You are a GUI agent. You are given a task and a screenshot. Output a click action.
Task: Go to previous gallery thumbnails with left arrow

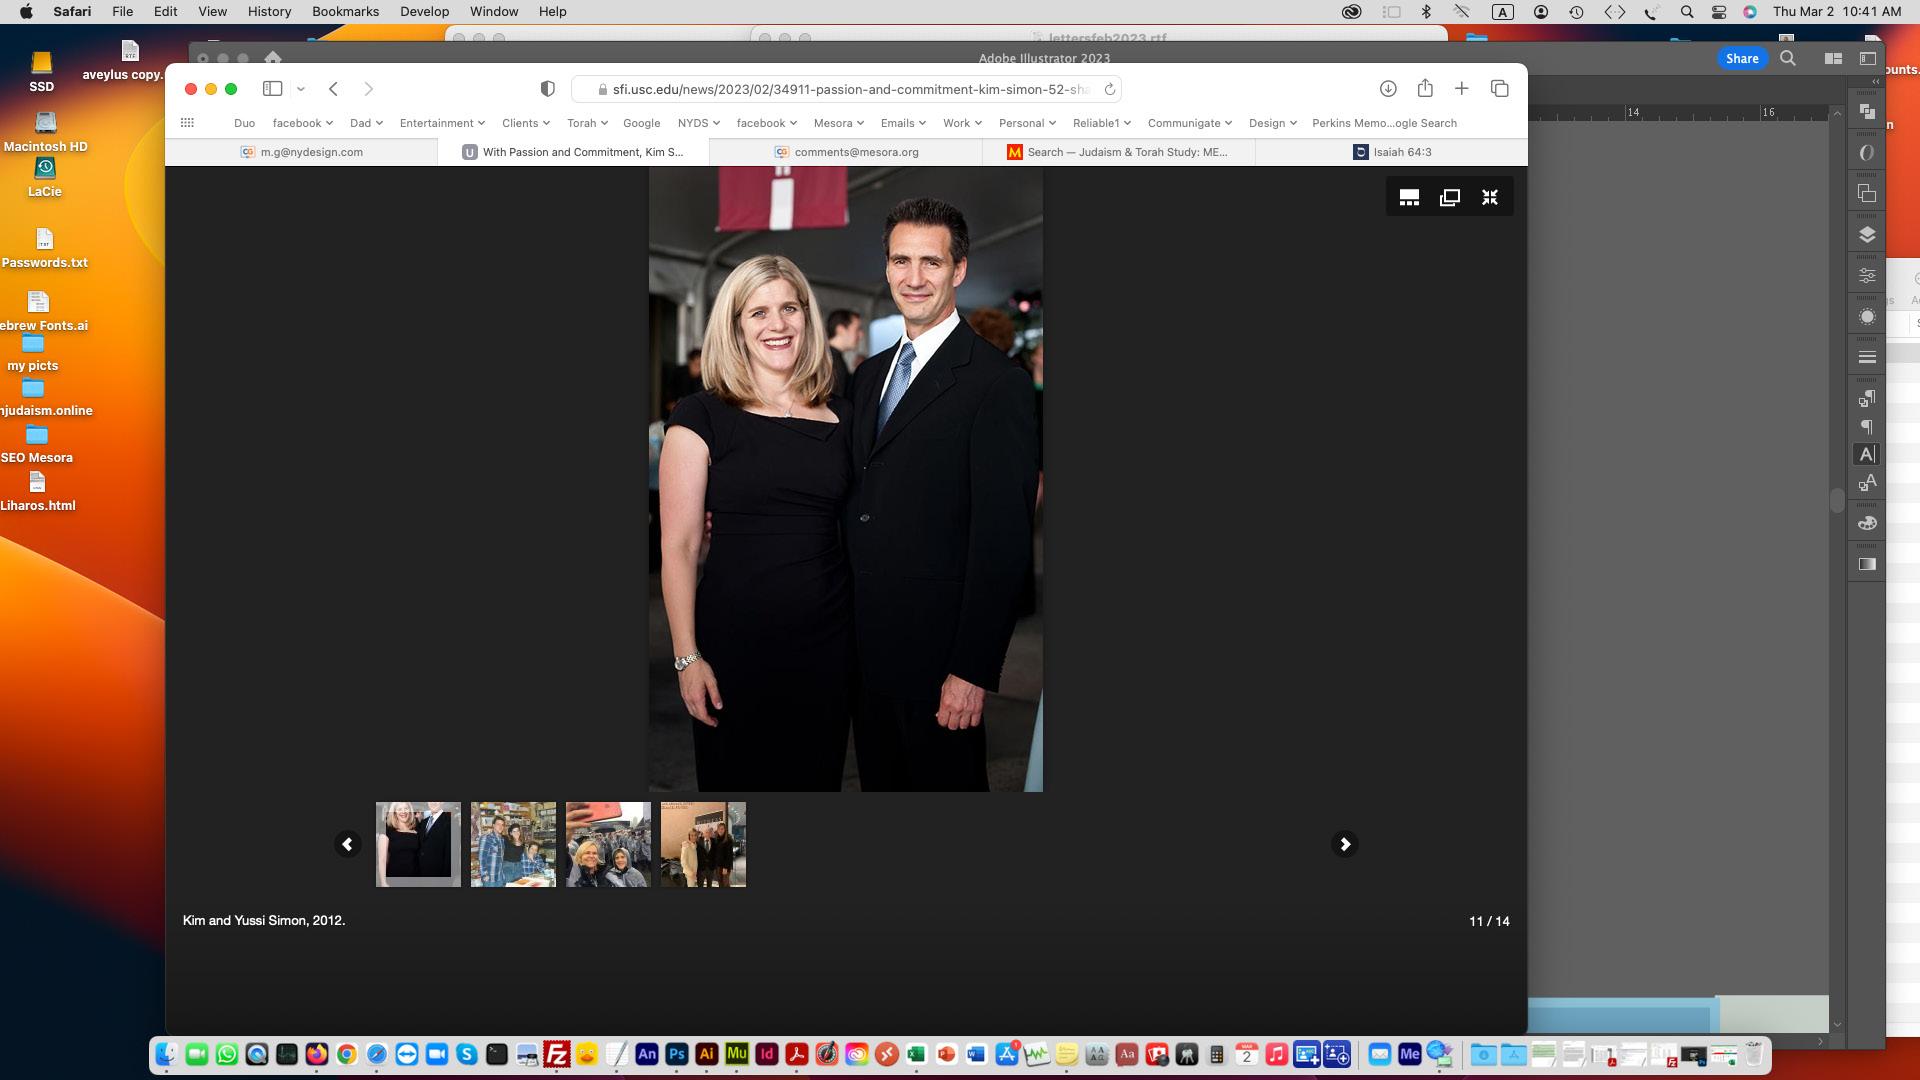[x=347, y=844]
